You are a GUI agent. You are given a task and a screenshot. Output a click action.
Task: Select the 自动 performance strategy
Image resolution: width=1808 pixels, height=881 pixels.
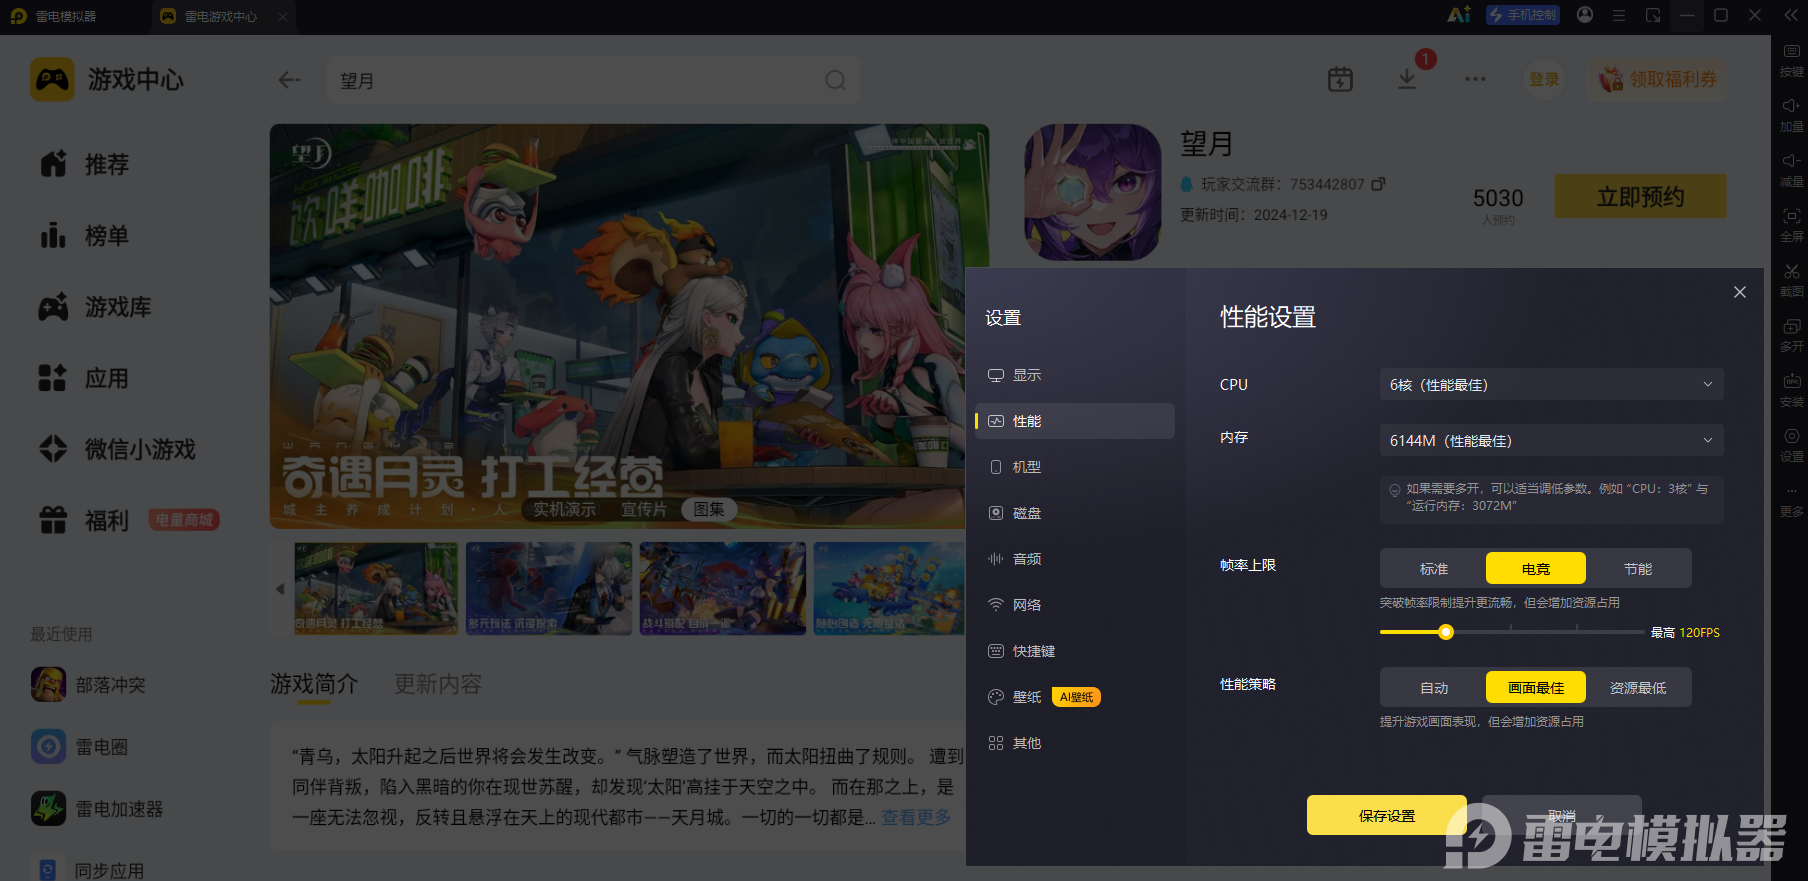click(x=1434, y=688)
